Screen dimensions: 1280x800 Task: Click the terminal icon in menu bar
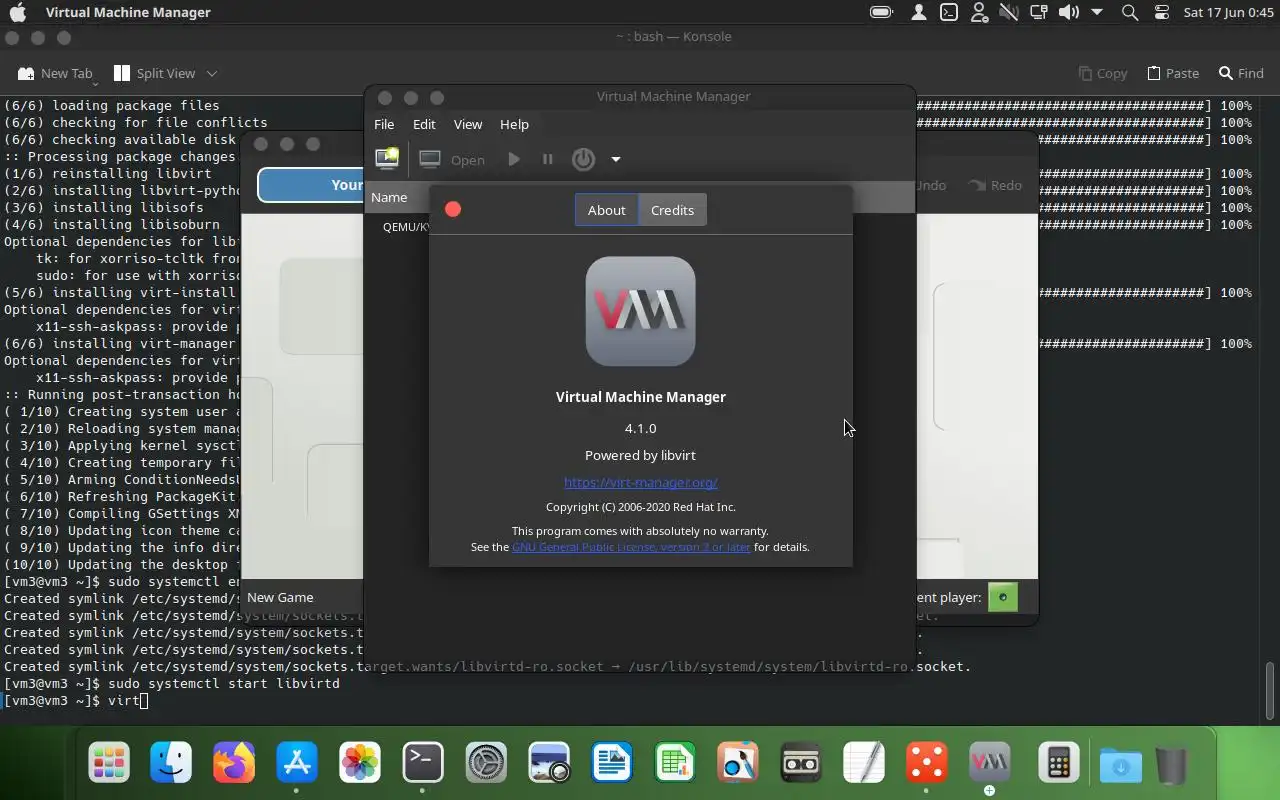coord(949,12)
